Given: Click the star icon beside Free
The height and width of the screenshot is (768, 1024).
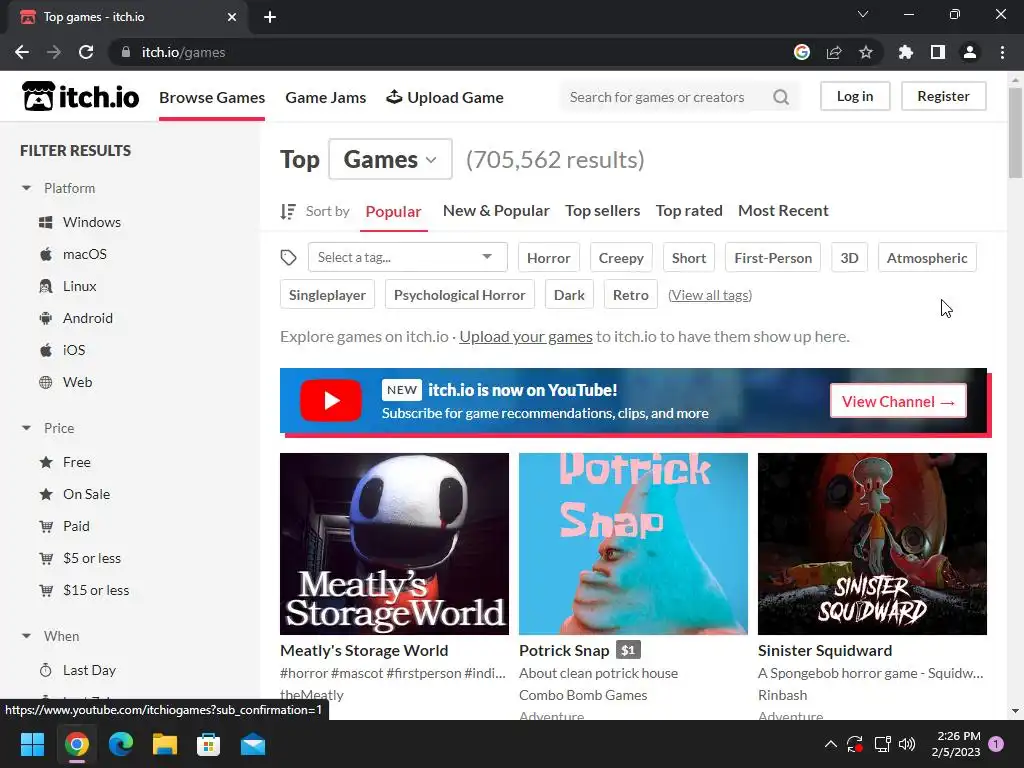Looking at the screenshot, I should [46, 462].
